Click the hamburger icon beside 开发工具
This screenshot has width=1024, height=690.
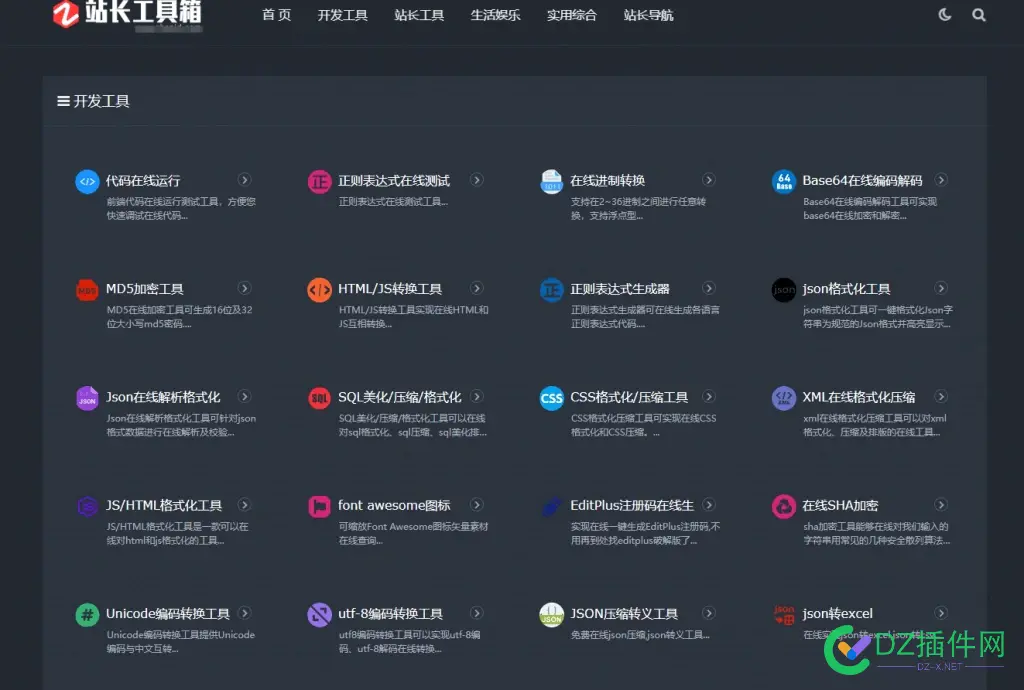62,100
